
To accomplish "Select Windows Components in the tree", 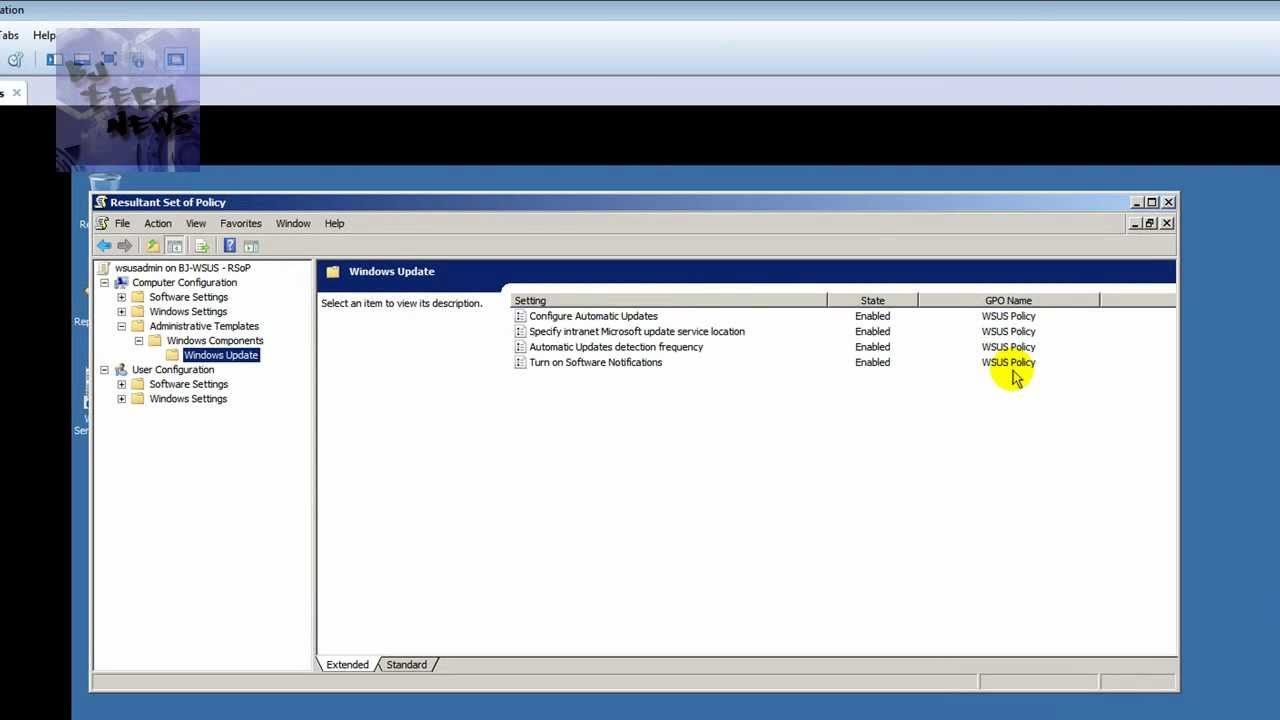I will 215,341.
